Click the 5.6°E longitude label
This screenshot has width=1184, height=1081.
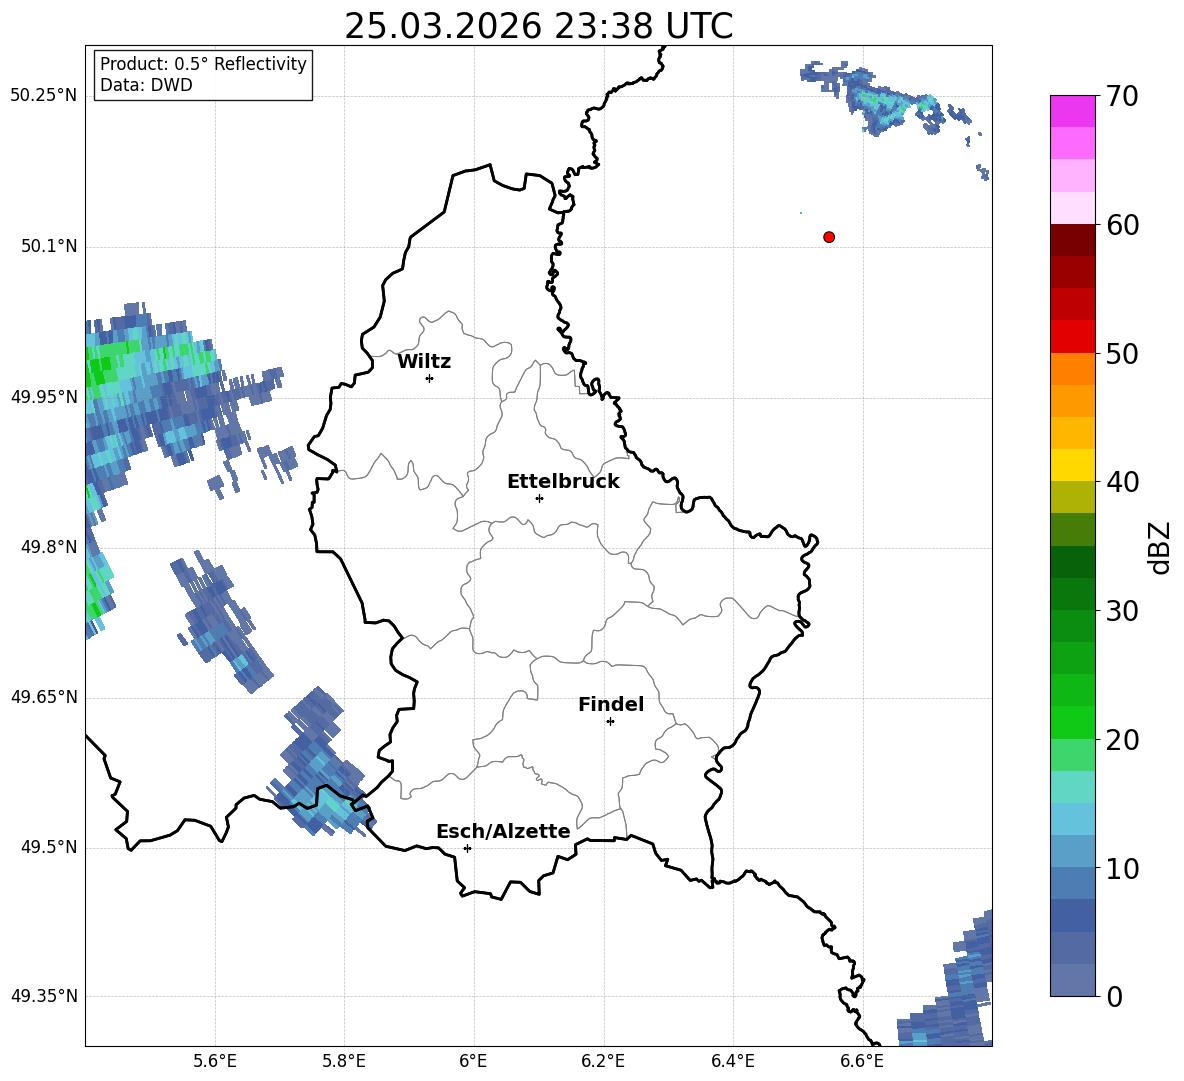tap(215, 1061)
